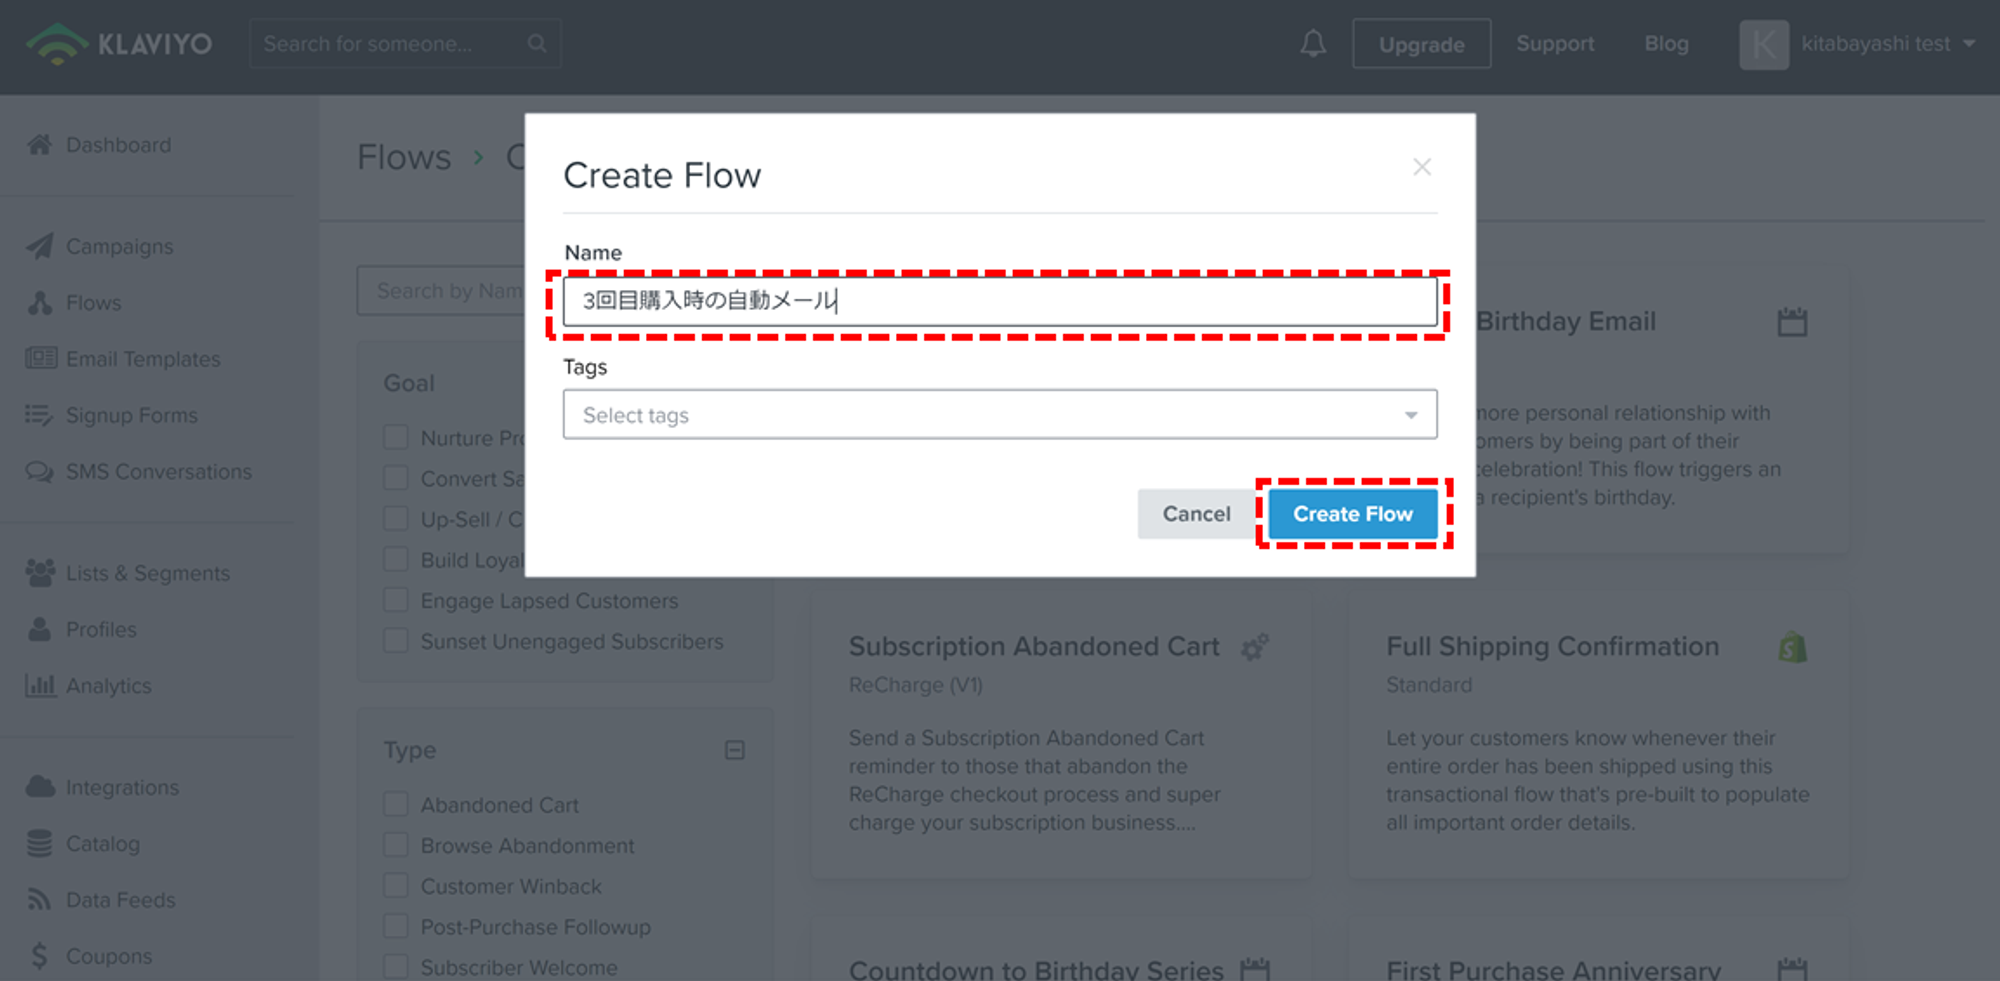Open Campaigns via paper plane icon
Image resolution: width=2000 pixels, height=981 pixels.
40,246
